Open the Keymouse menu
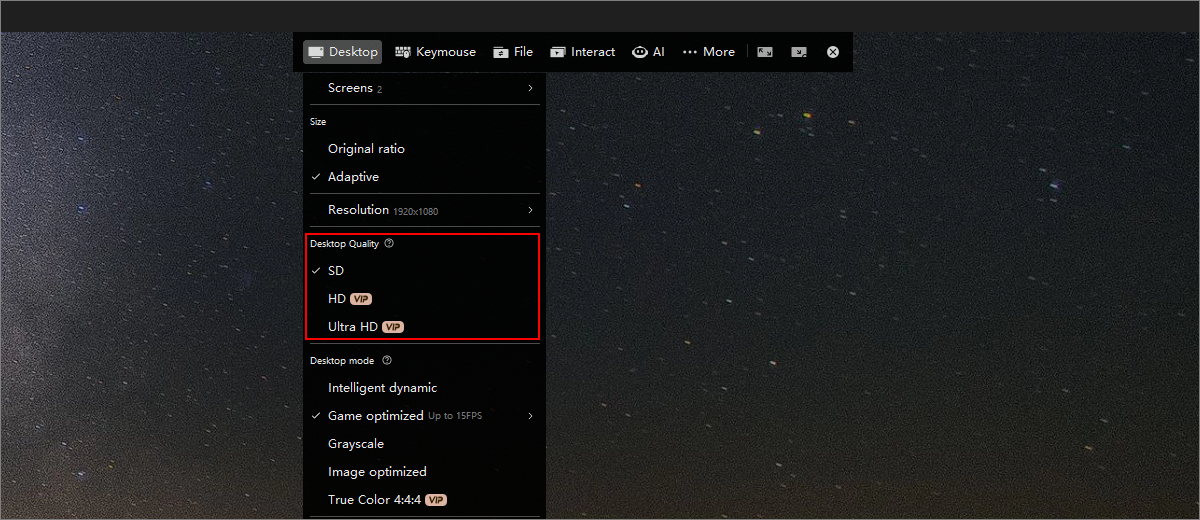The height and width of the screenshot is (520, 1200). (x=435, y=52)
